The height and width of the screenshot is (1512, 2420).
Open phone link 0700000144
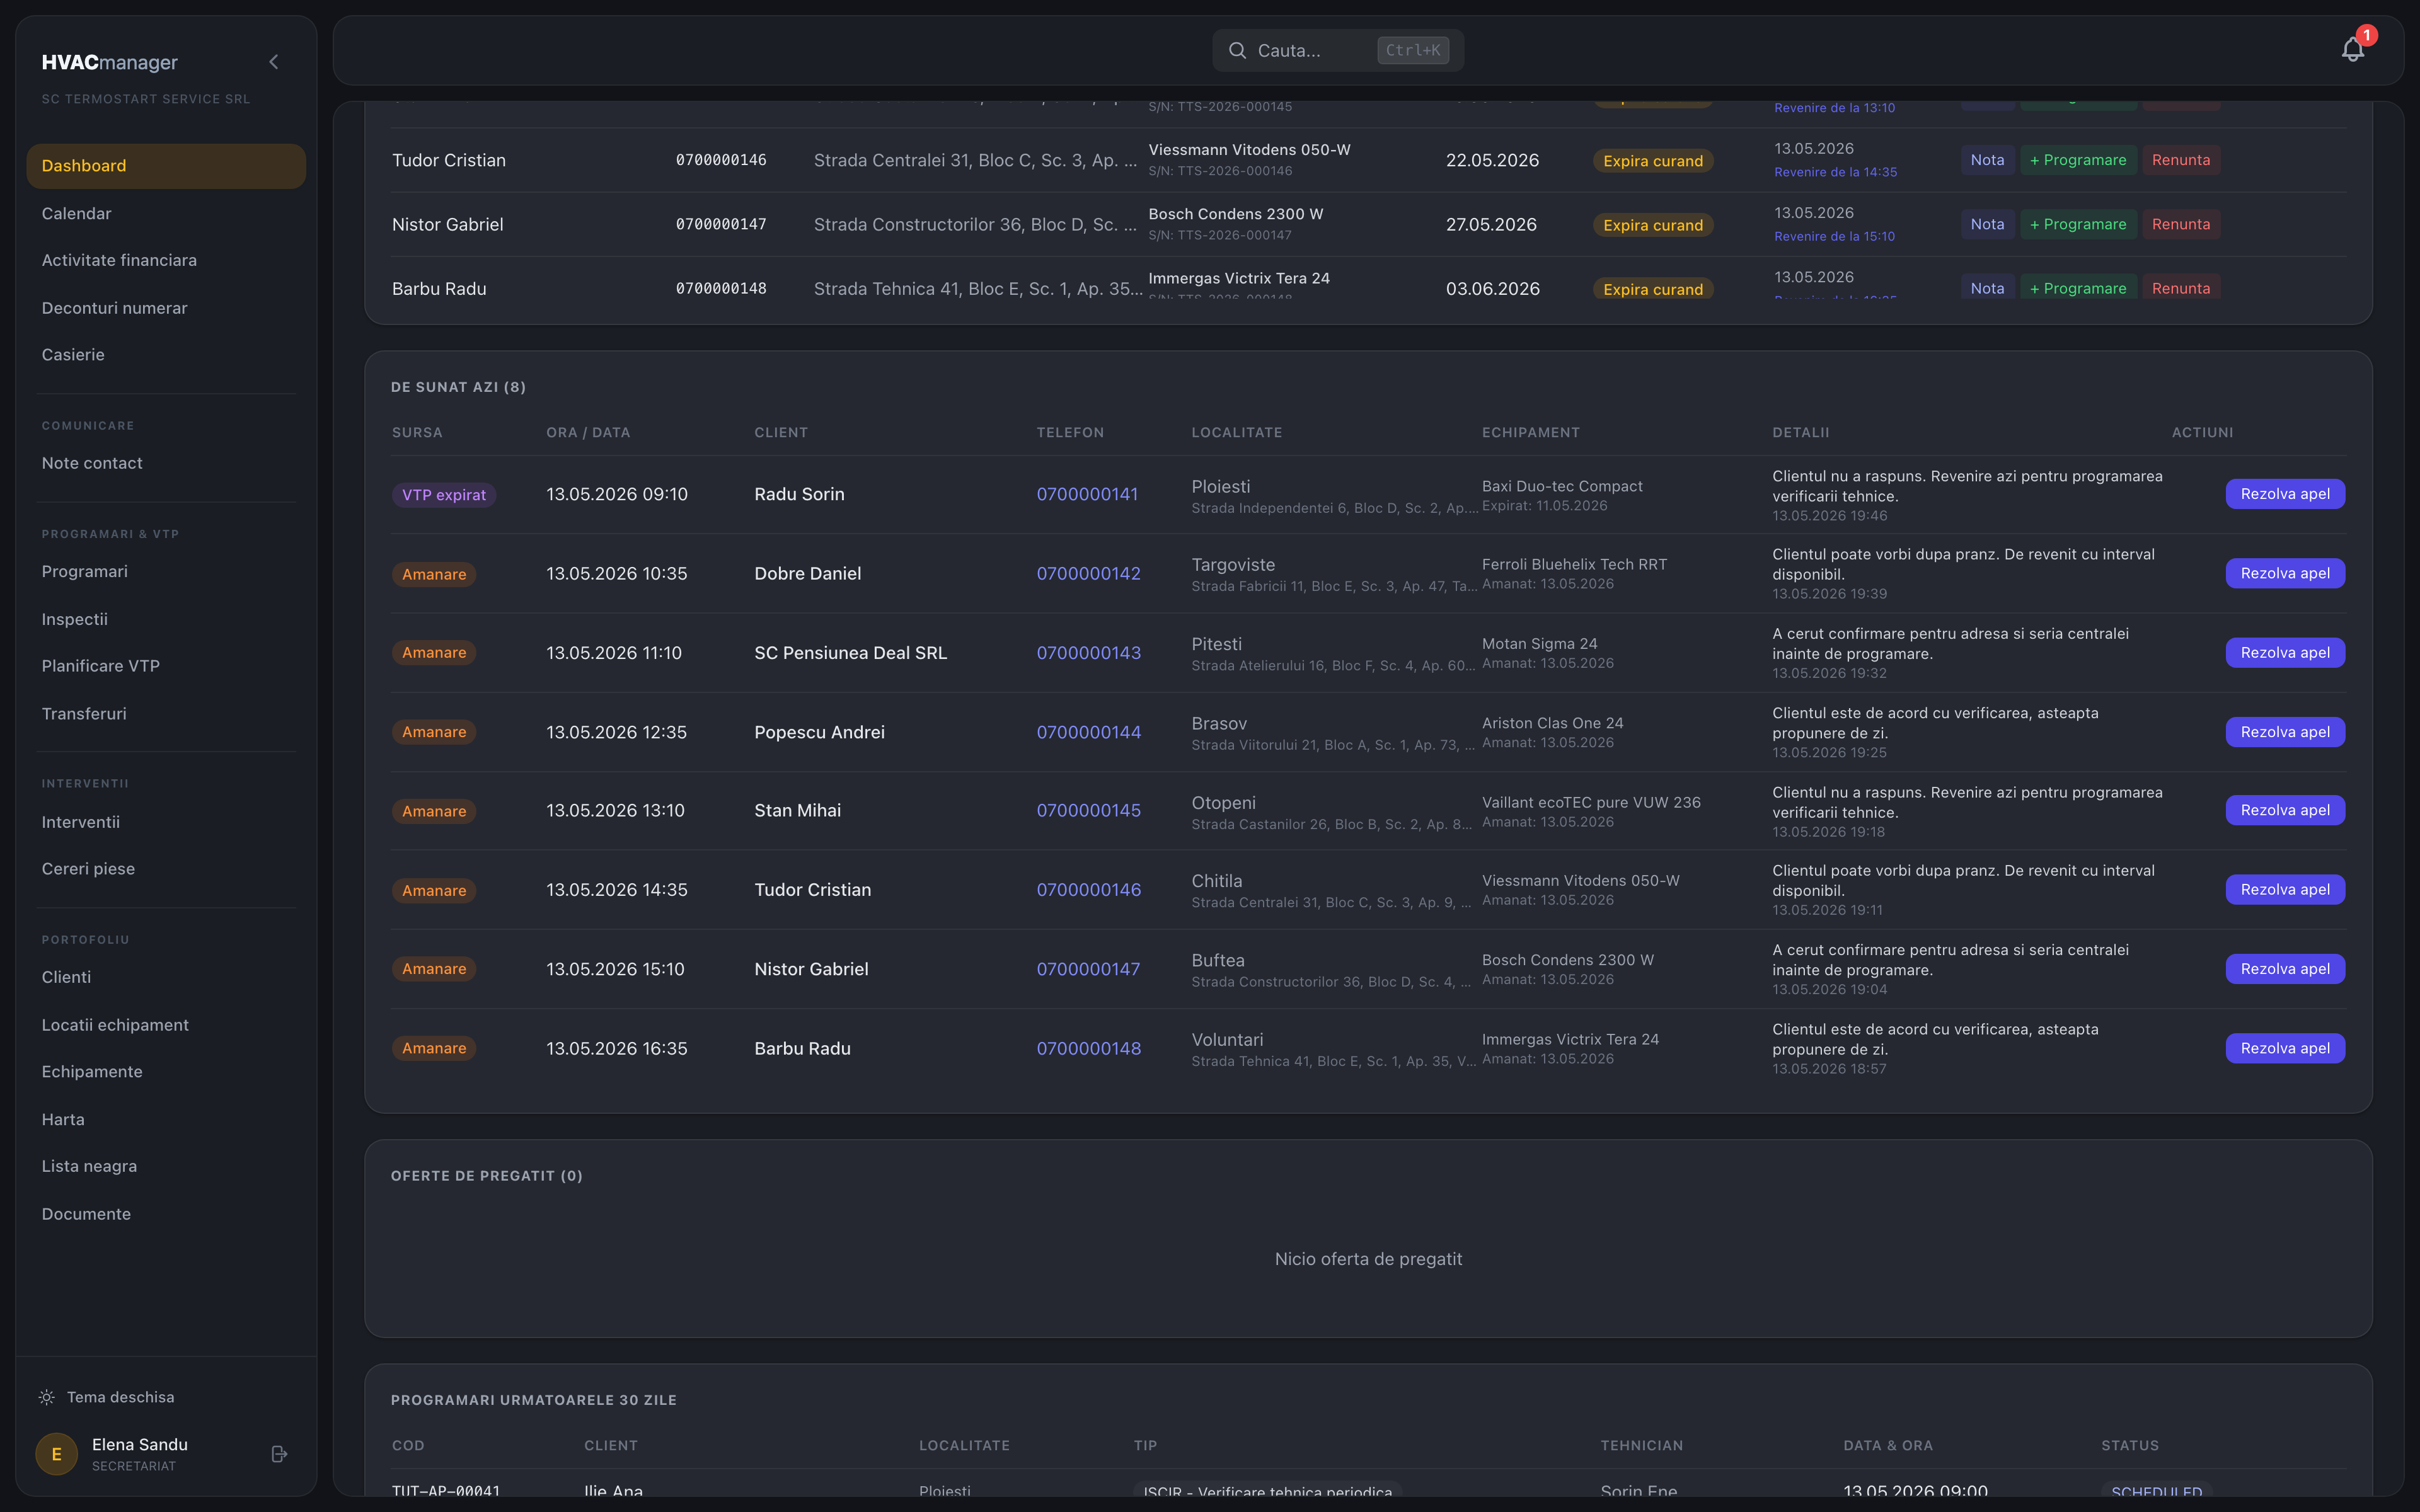click(1088, 732)
